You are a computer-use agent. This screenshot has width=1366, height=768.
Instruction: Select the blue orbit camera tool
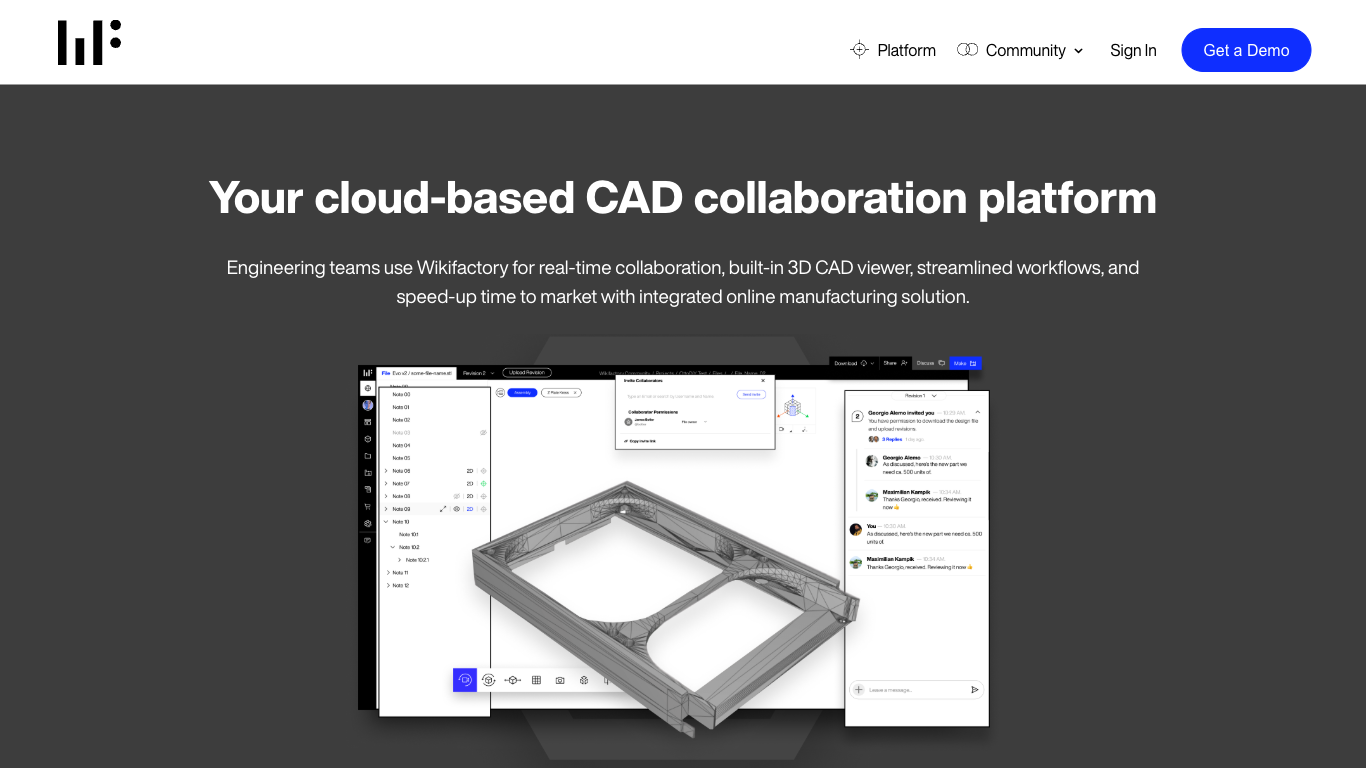click(x=465, y=680)
